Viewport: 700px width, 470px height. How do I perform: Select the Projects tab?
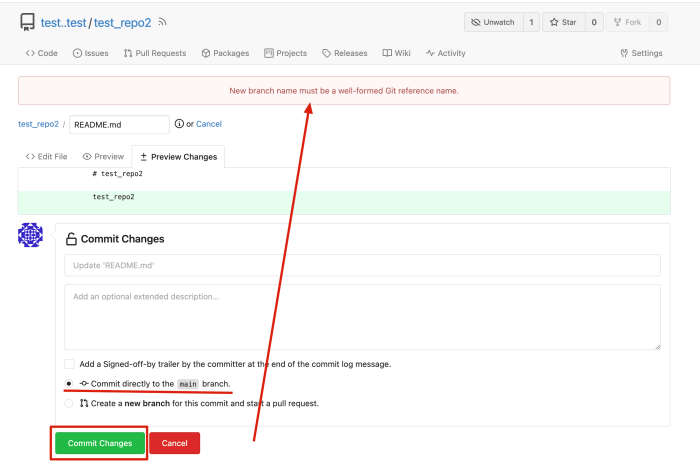(x=285, y=53)
